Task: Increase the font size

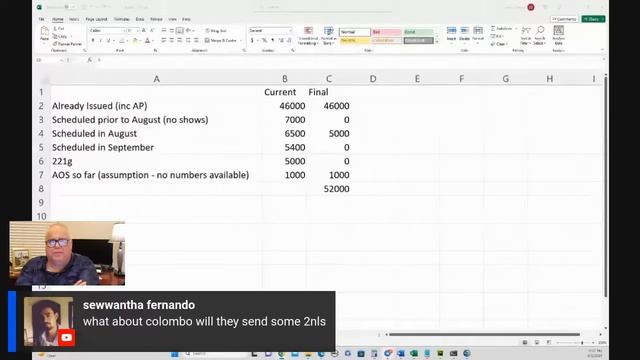Action: [144, 31]
